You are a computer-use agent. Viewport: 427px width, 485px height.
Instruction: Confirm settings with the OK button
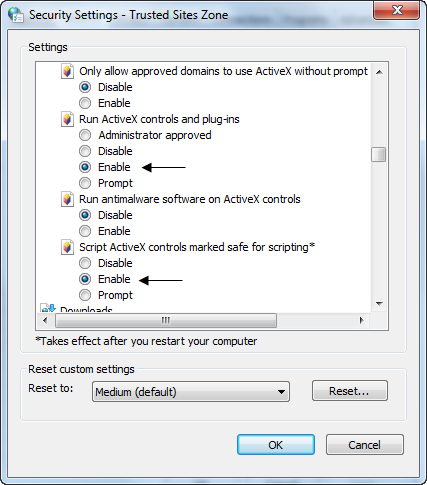pos(276,445)
